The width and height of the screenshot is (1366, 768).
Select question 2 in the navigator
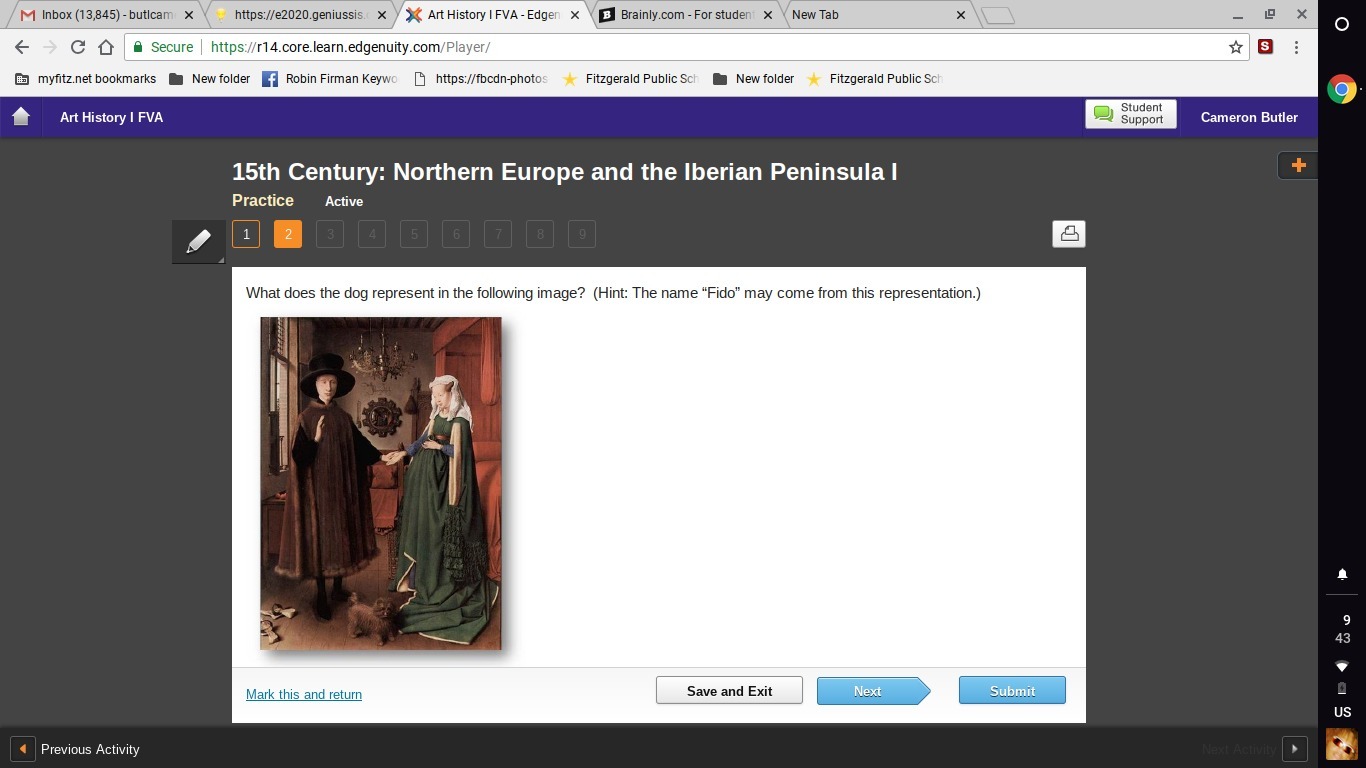pos(288,234)
